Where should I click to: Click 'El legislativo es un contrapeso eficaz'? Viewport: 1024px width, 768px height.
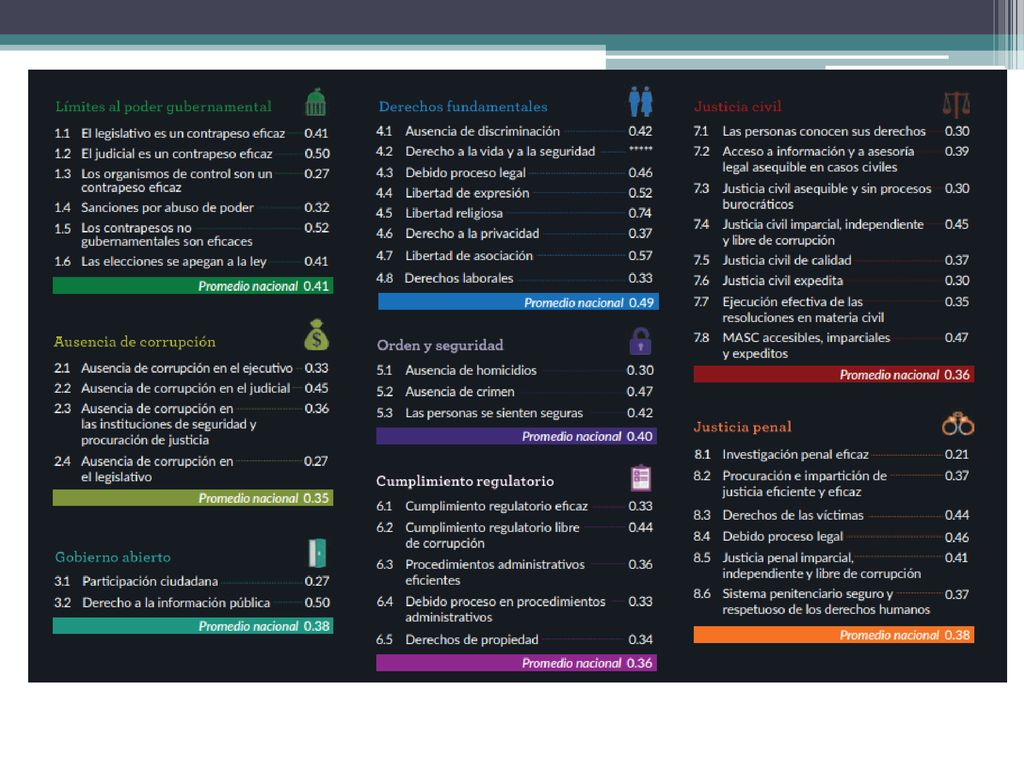(x=183, y=133)
